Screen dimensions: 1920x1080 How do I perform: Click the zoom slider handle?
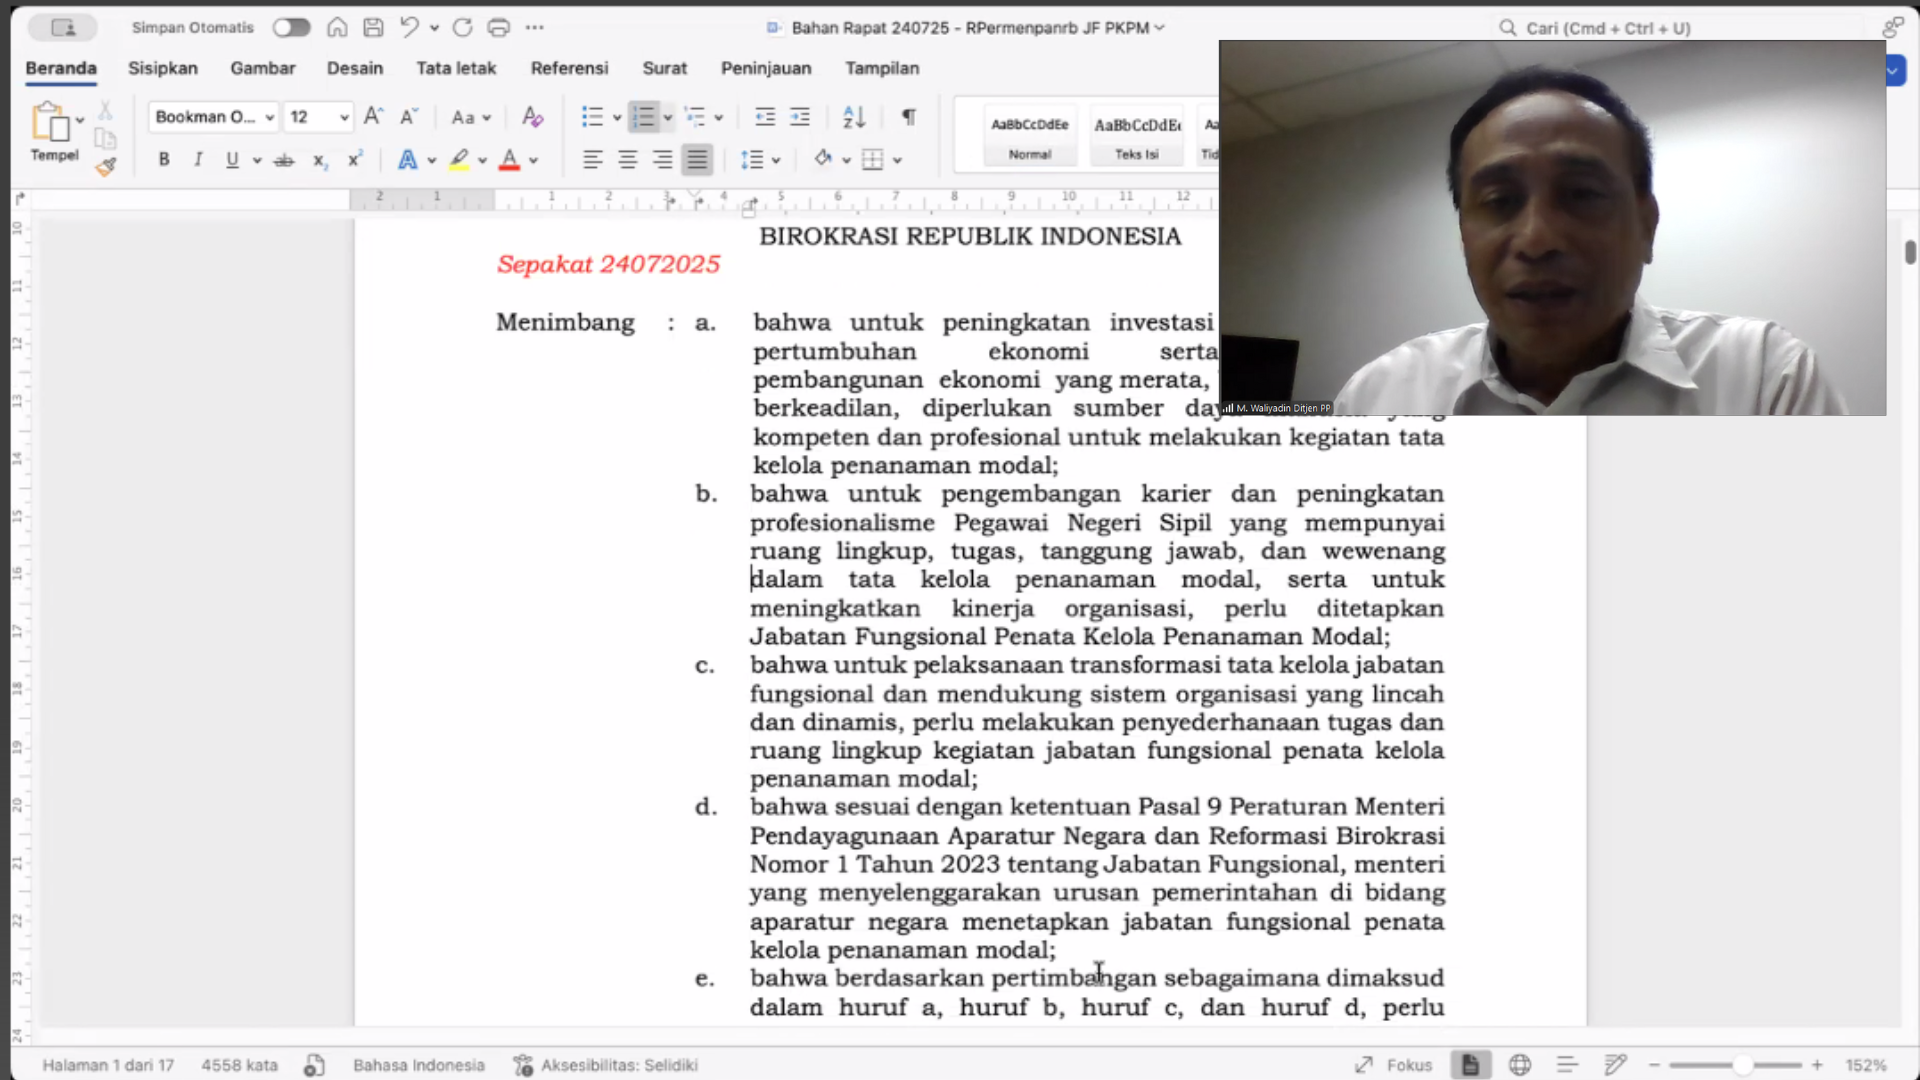tap(1743, 1065)
